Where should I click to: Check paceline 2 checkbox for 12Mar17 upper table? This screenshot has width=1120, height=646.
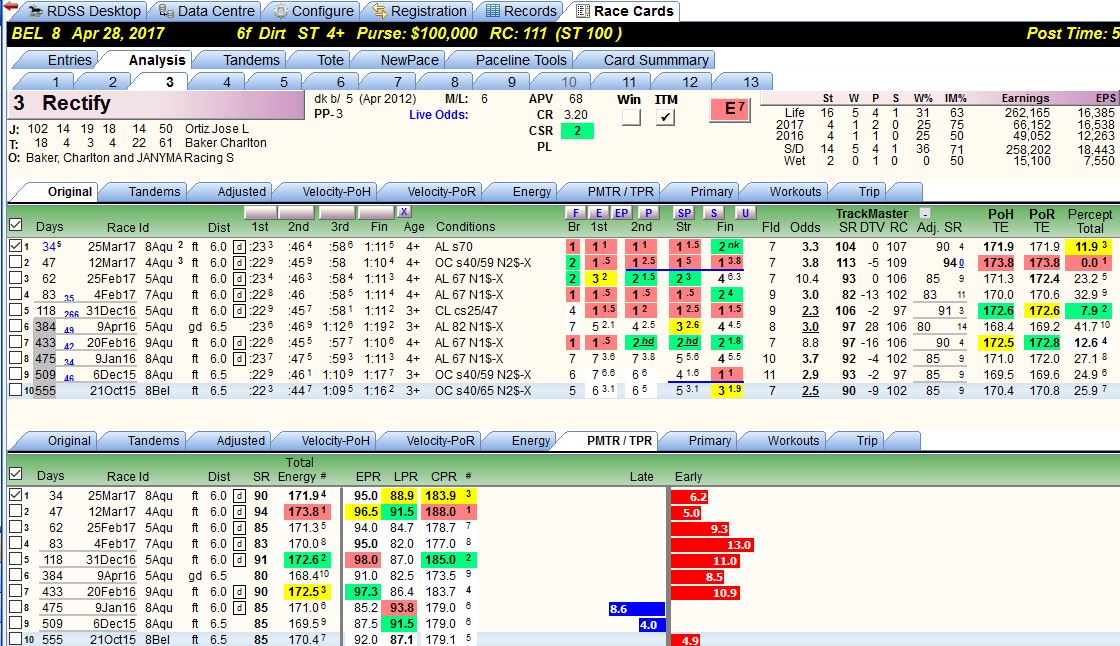[16, 262]
